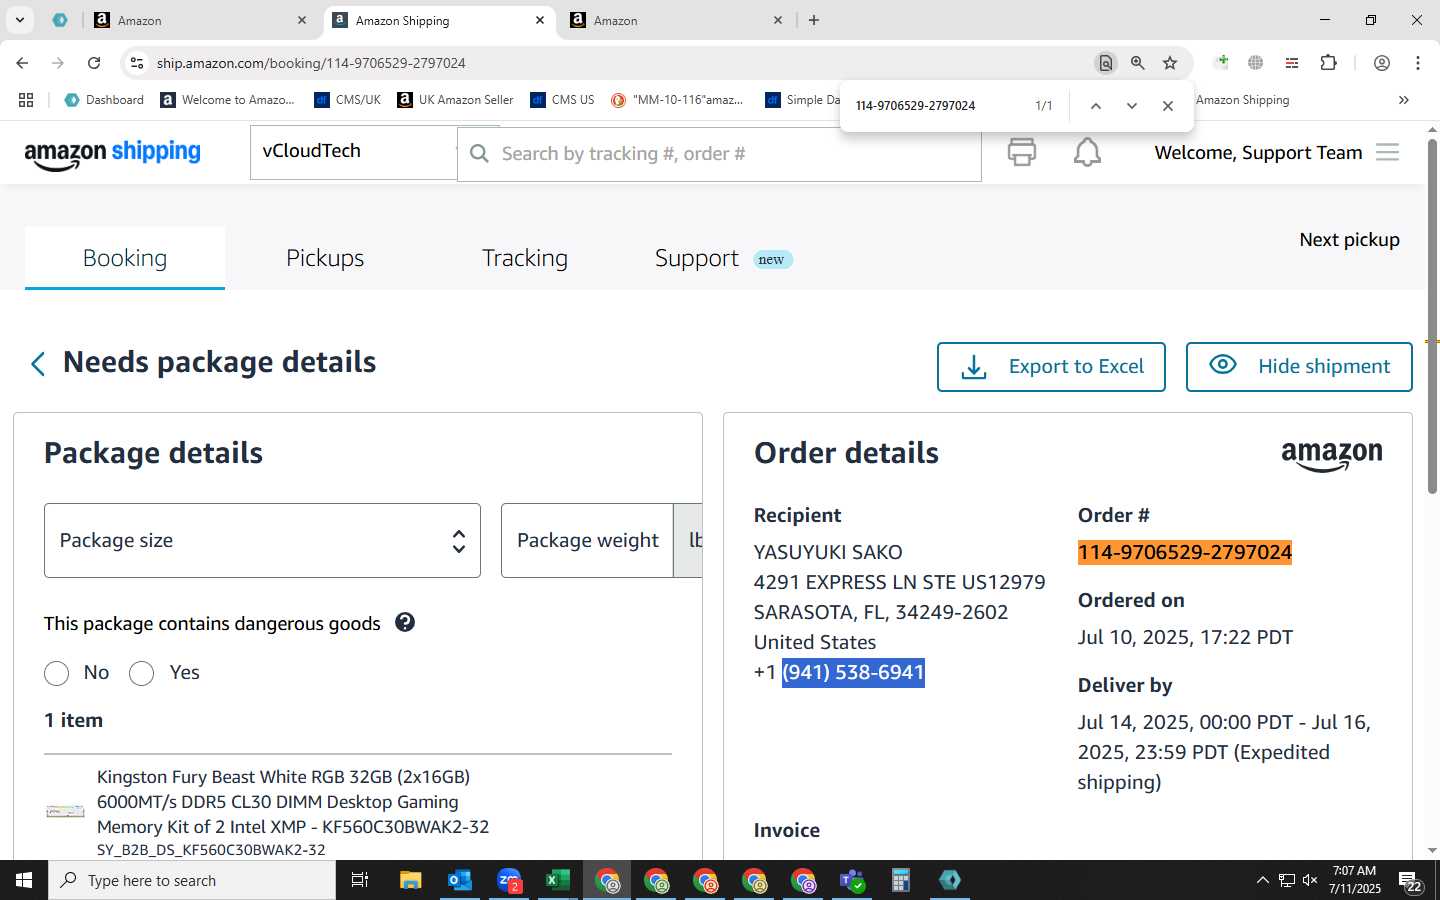The width and height of the screenshot is (1440, 900).
Task: Open the Chrome extensions puzzle icon
Action: (1328, 63)
